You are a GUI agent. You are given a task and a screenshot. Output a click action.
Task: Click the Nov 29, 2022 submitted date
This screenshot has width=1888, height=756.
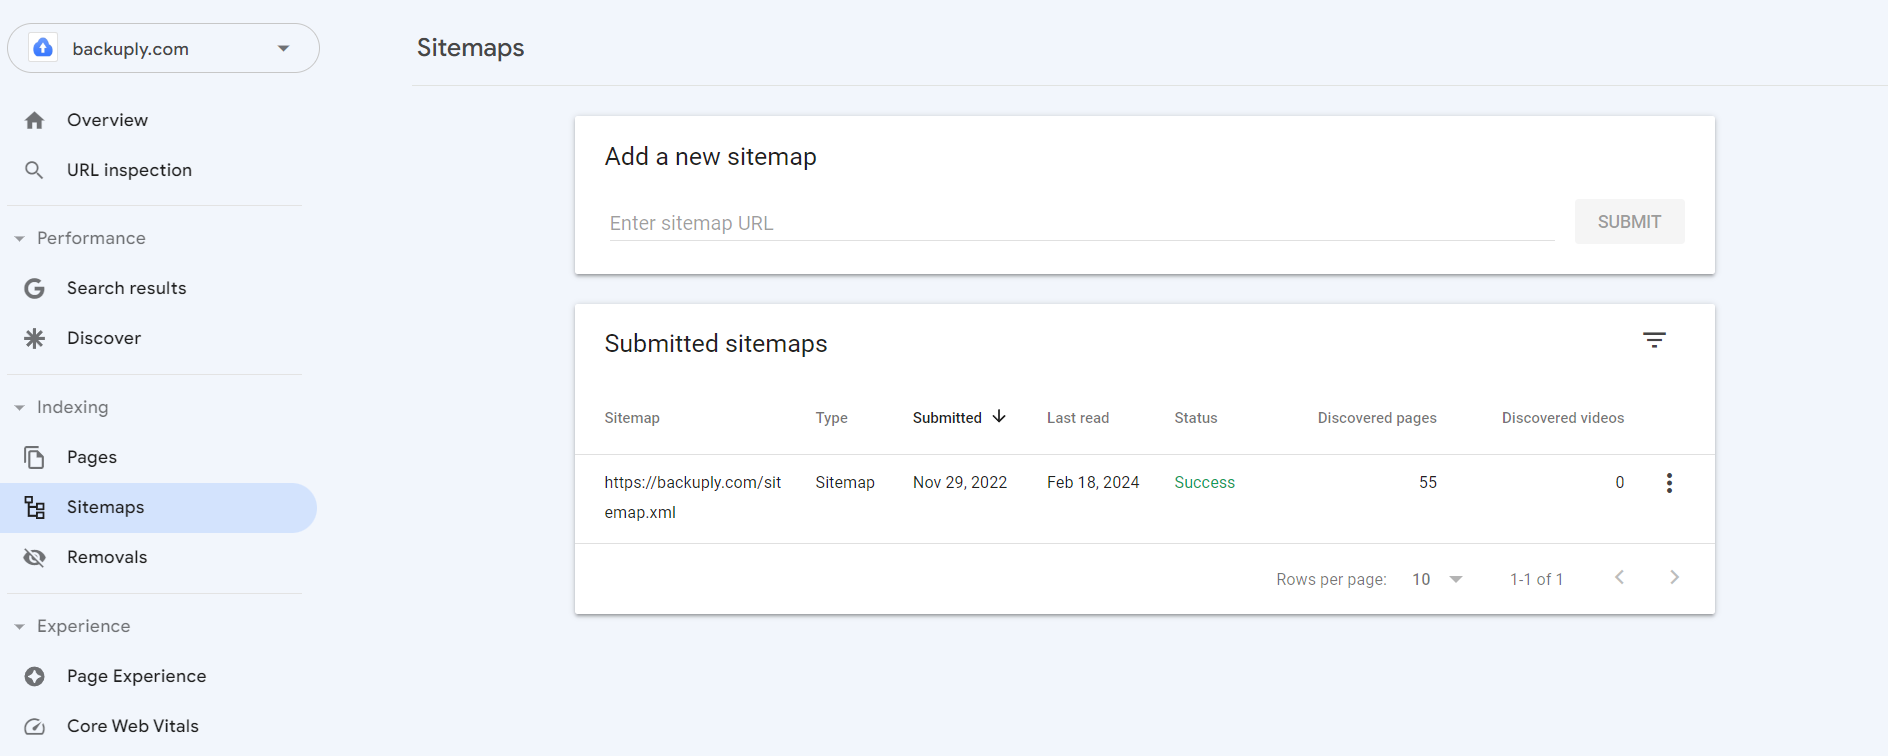pyautogui.click(x=960, y=482)
